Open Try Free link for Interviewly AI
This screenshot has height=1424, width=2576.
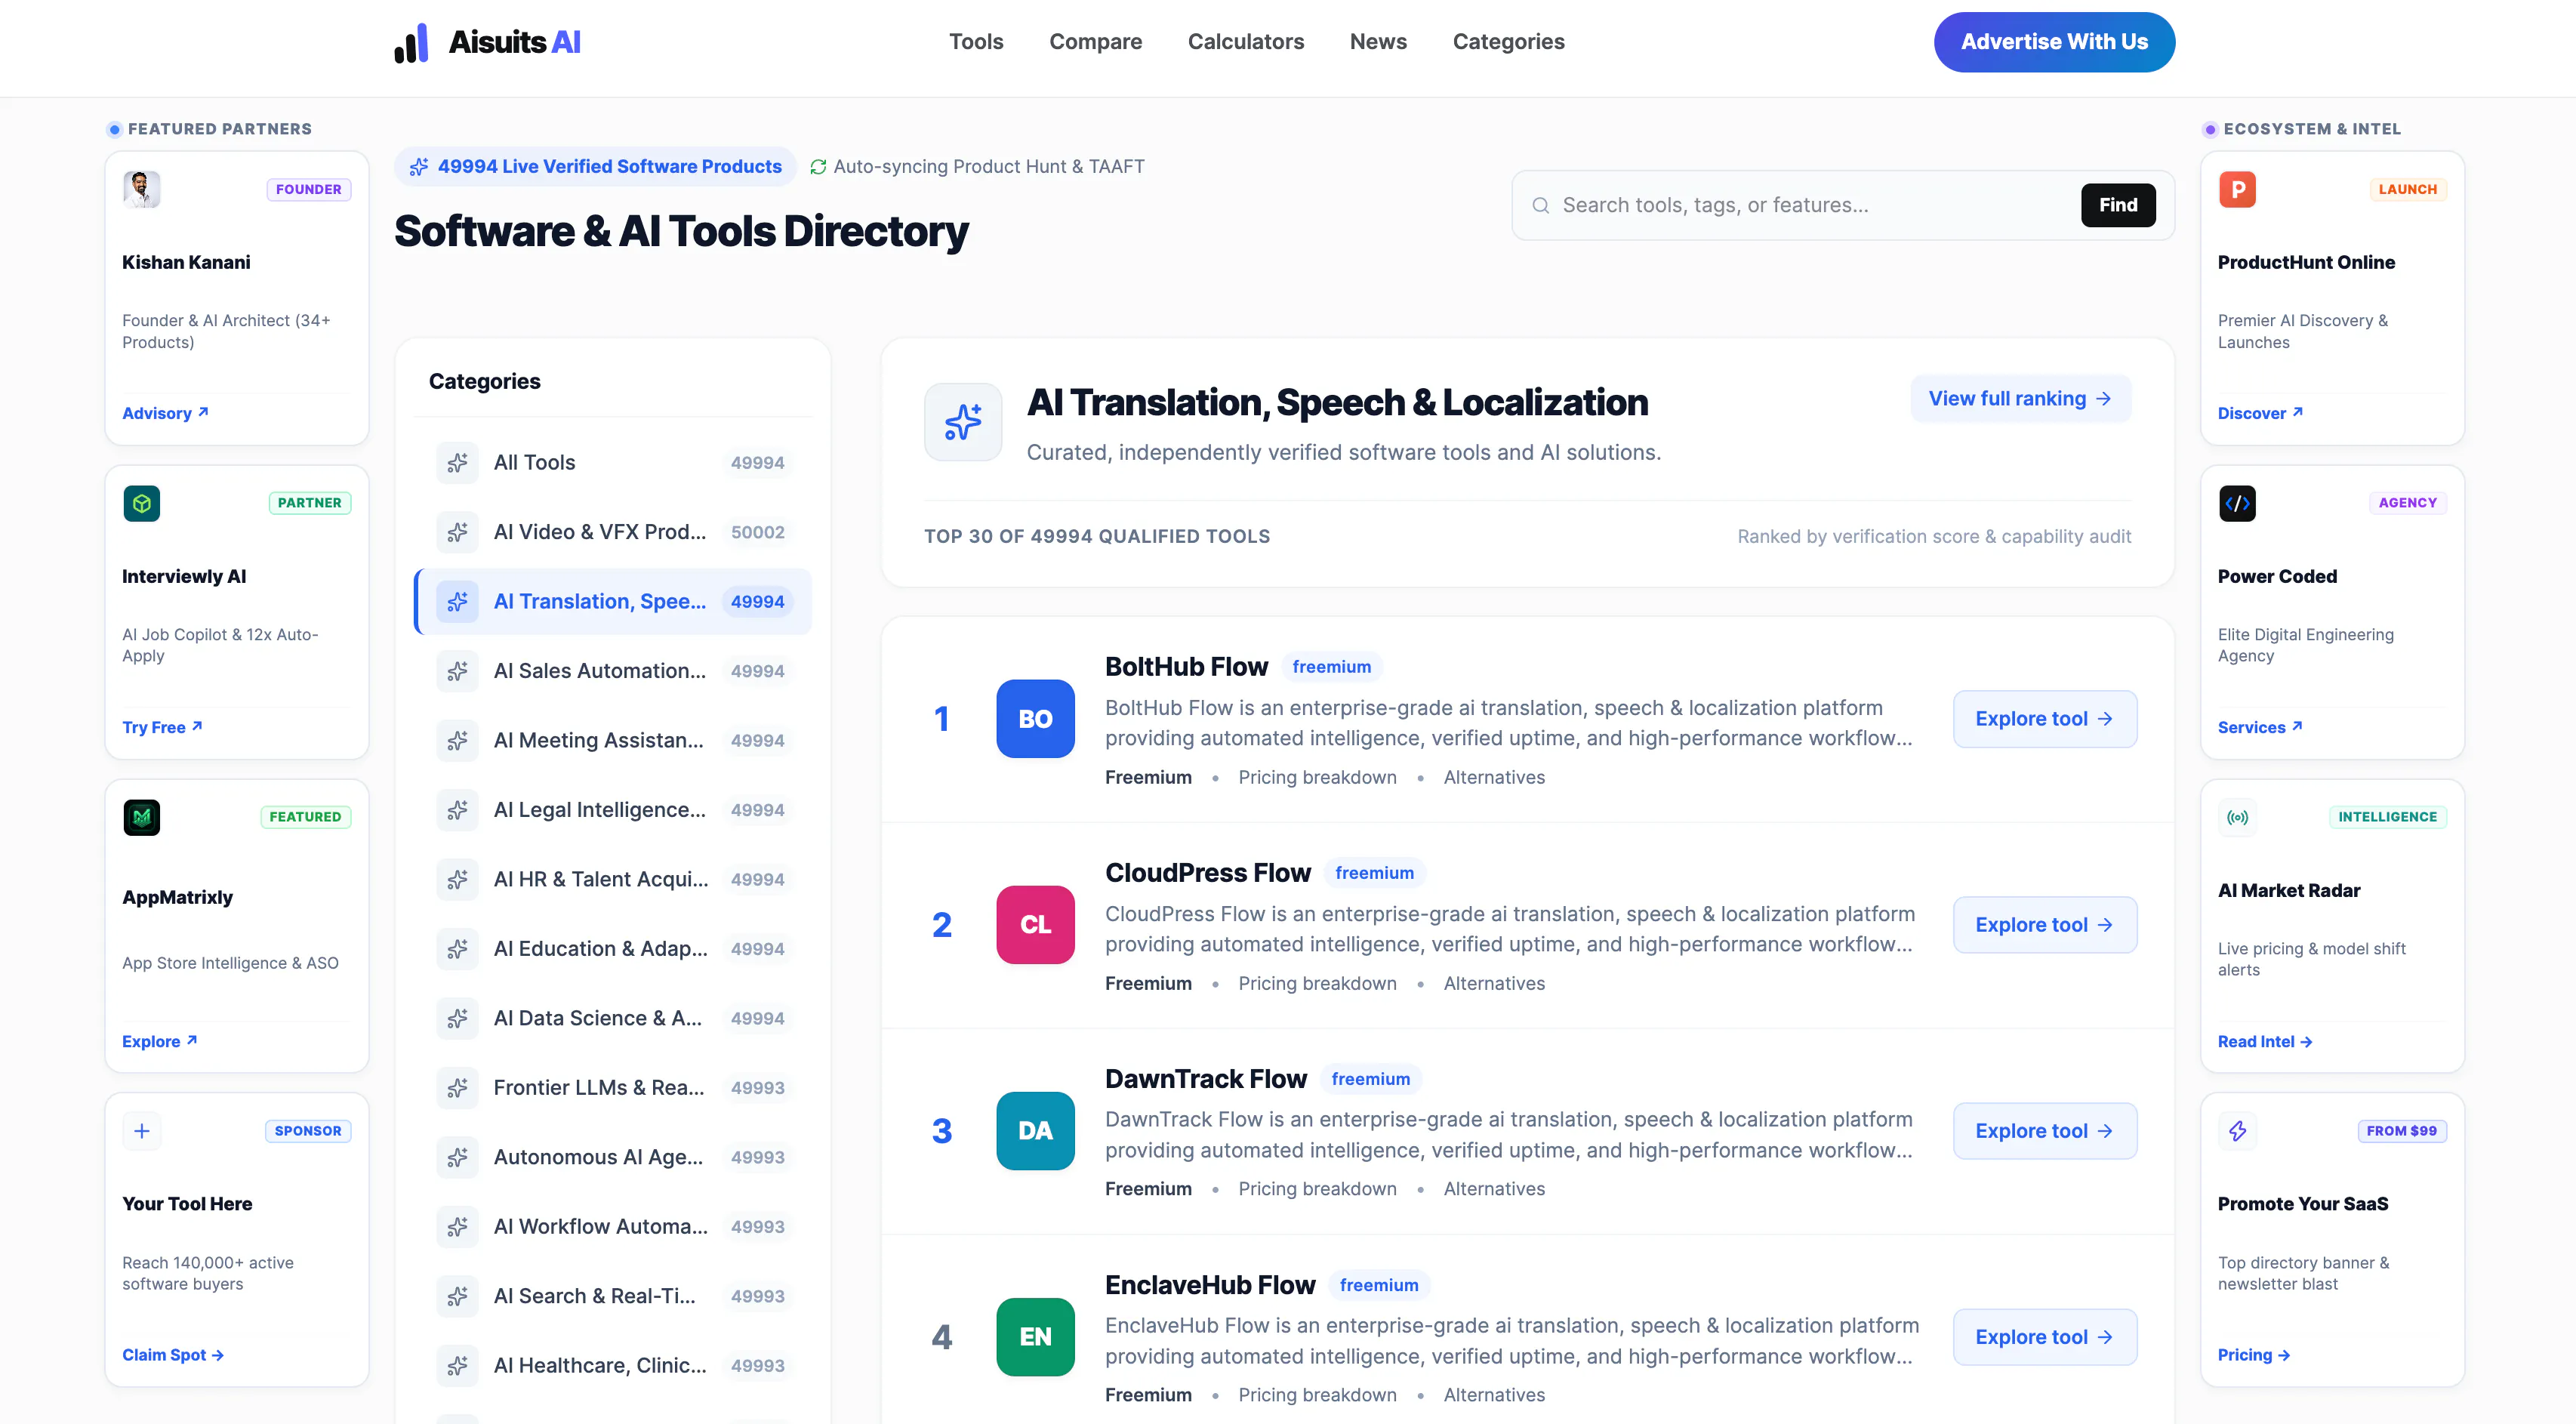pyautogui.click(x=162, y=727)
